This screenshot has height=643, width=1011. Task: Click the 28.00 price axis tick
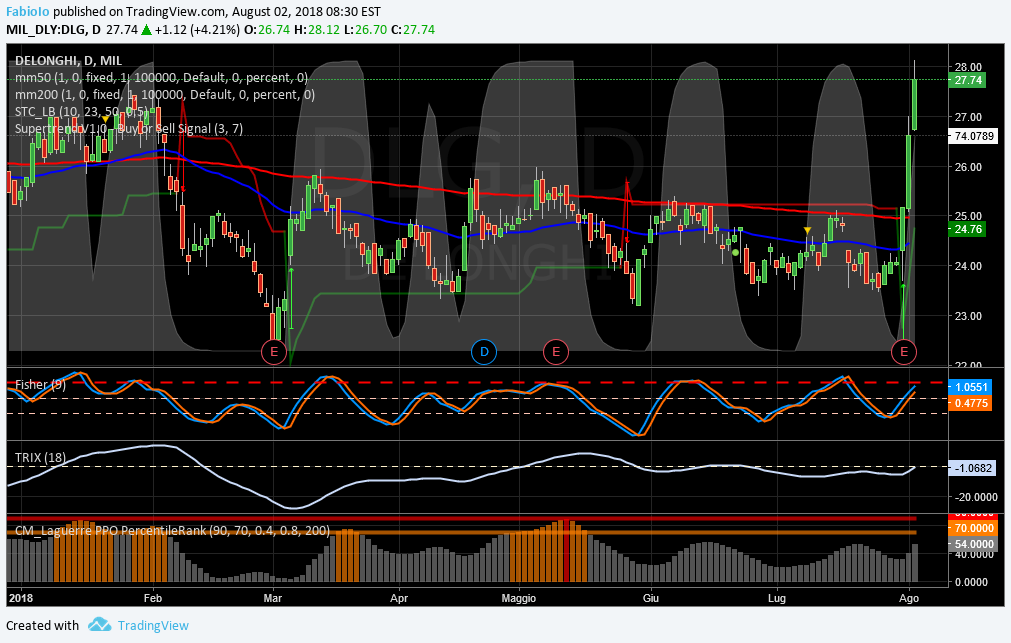coord(968,67)
